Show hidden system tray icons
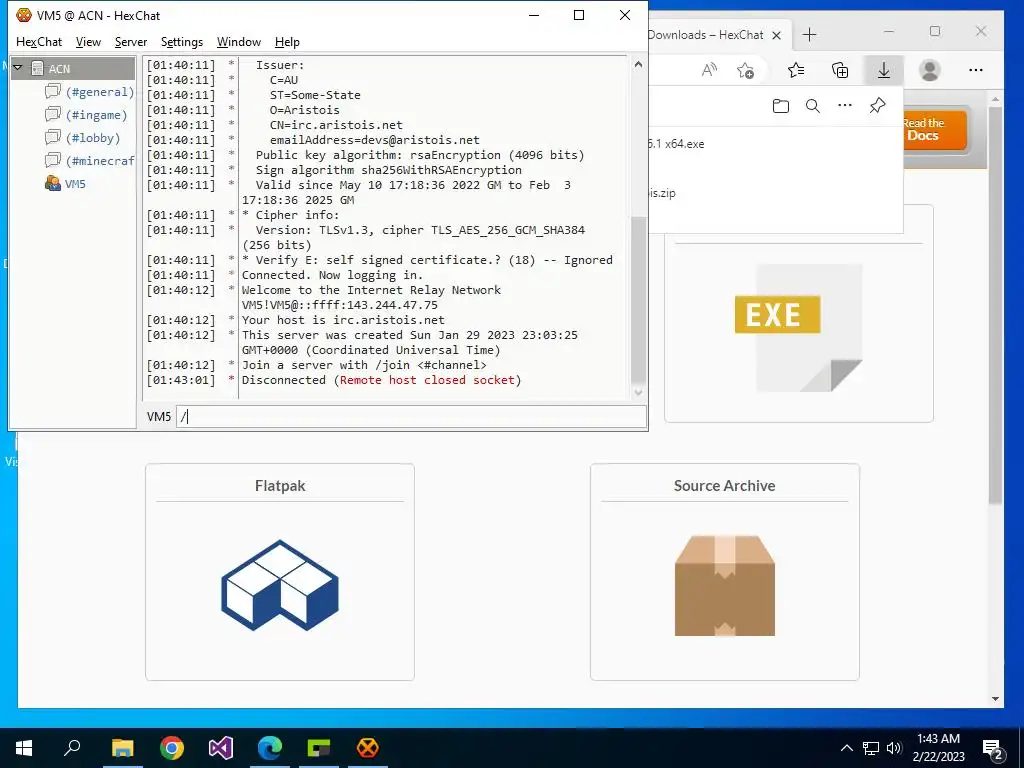 [x=846, y=748]
